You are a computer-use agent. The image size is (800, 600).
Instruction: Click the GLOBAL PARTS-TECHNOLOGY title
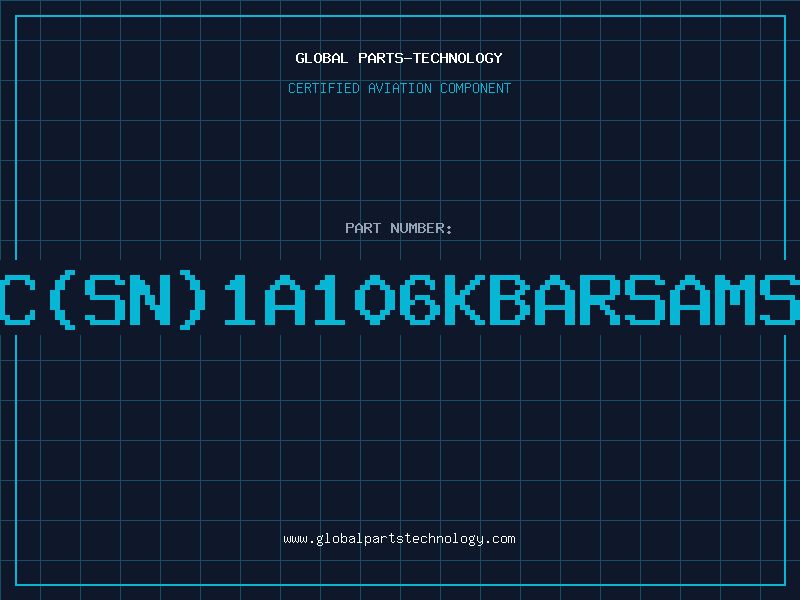click(399, 58)
